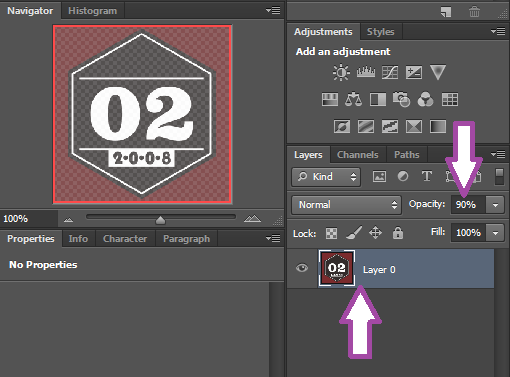Lock transparent pixels of the layer

point(331,233)
